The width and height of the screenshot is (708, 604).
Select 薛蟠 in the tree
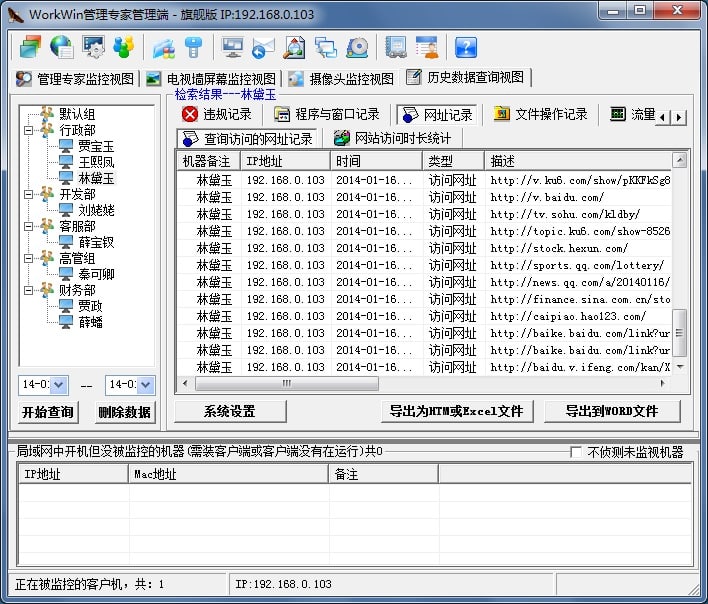pyautogui.click(x=90, y=322)
